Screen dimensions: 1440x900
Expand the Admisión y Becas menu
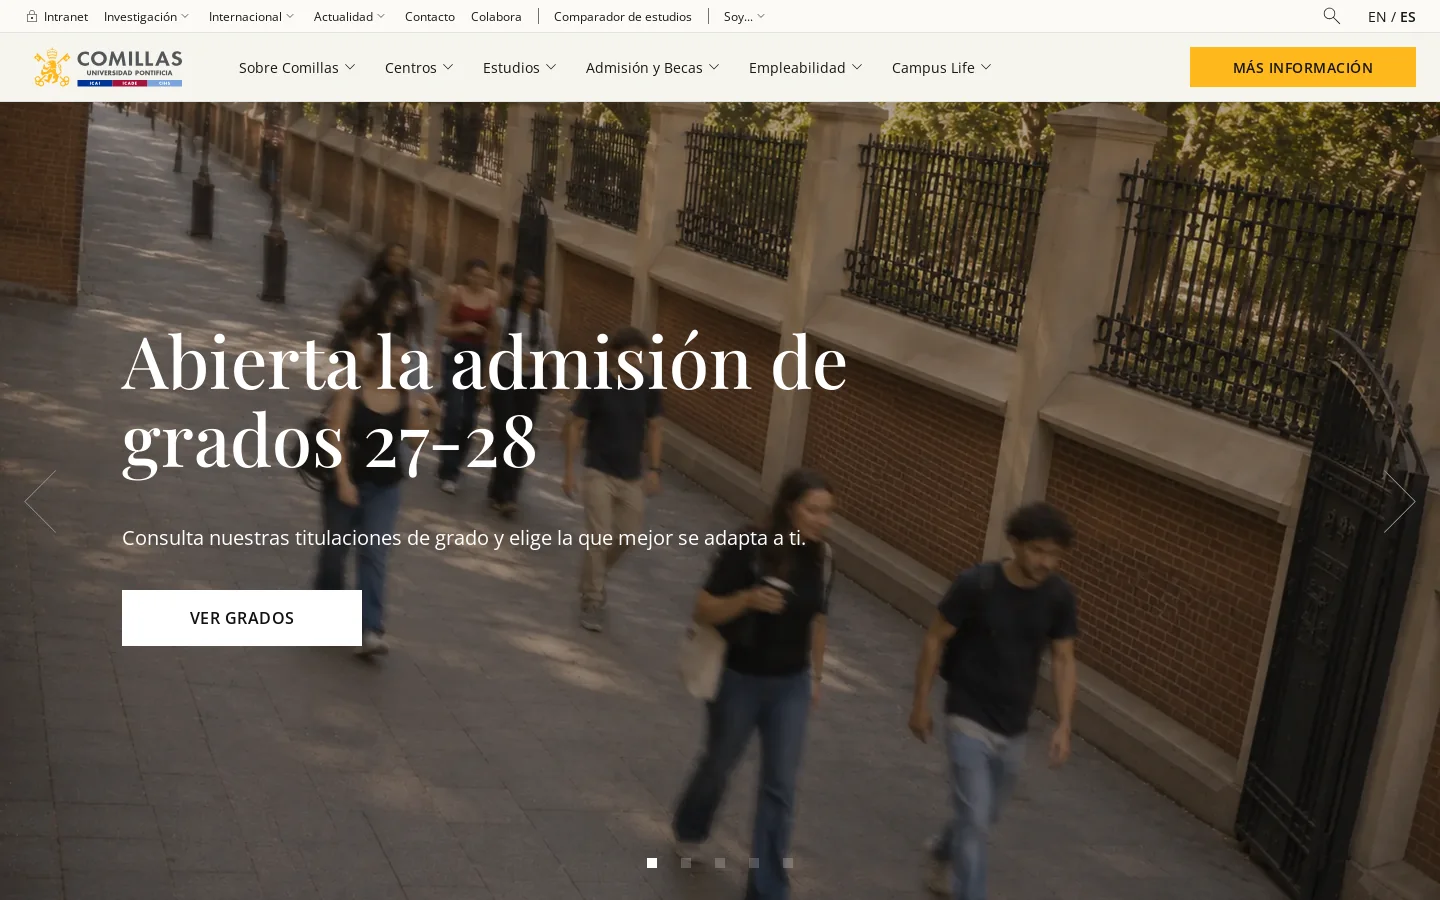click(x=653, y=68)
